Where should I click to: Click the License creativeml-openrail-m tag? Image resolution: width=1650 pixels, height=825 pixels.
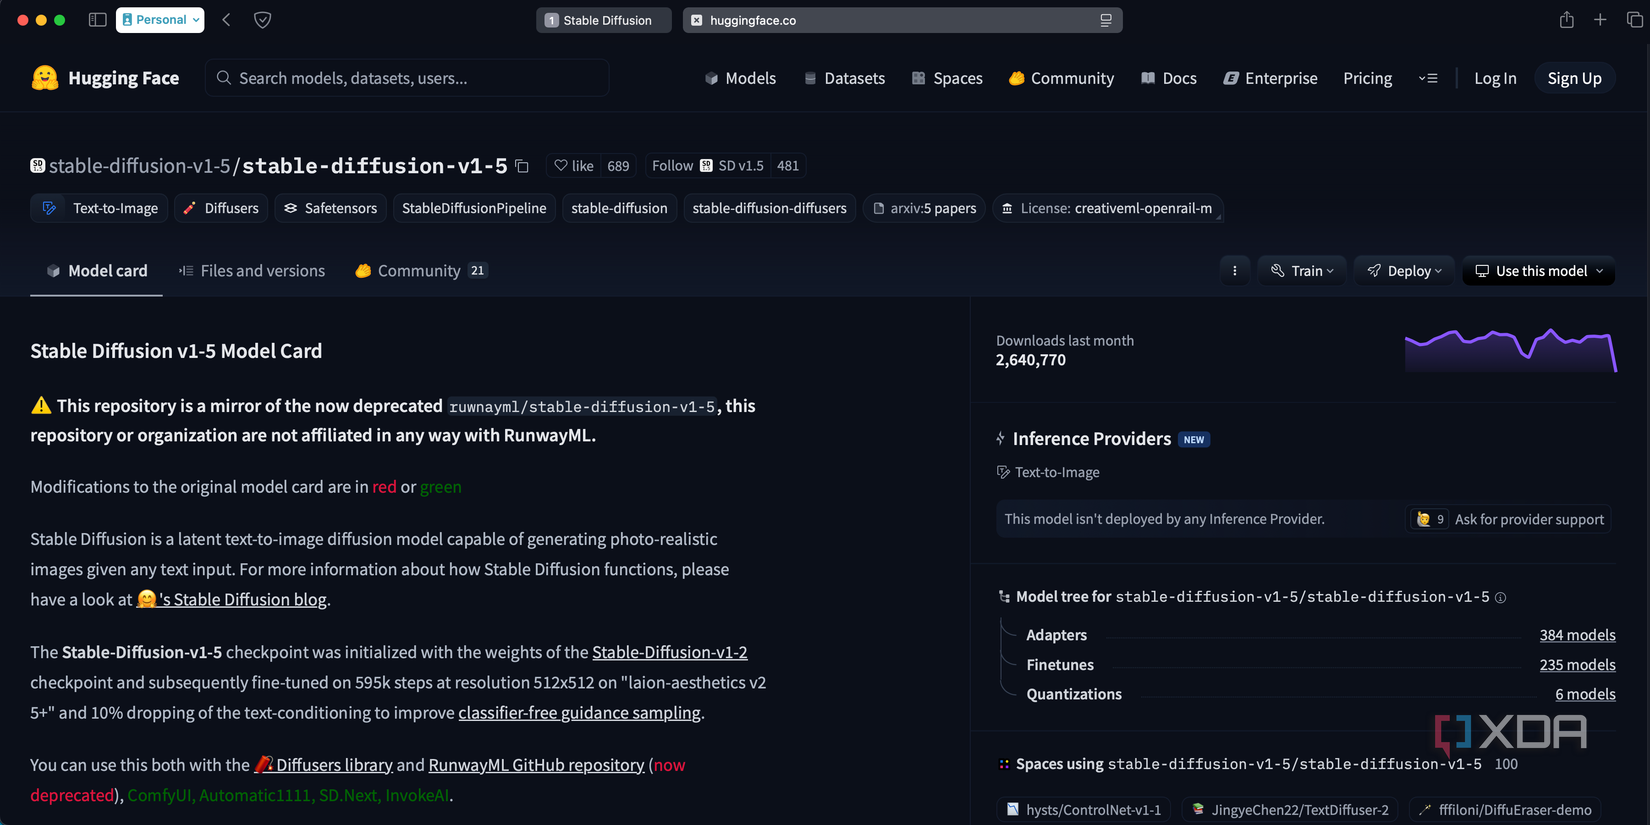[x=1108, y=208]
